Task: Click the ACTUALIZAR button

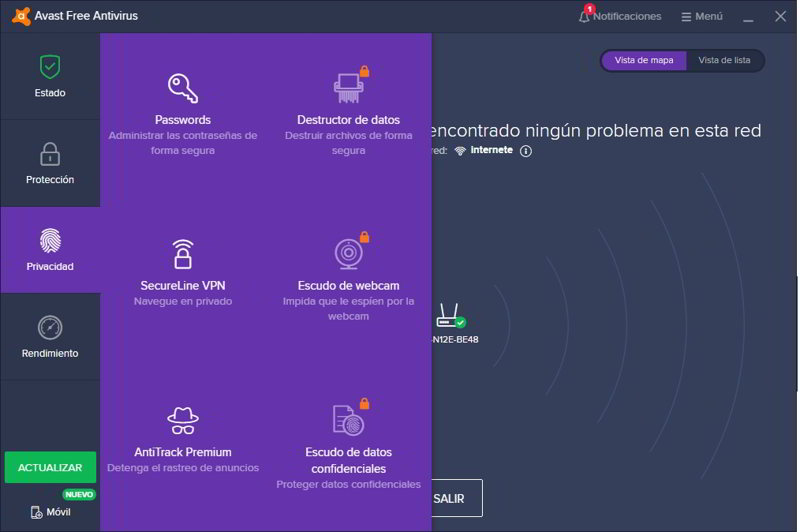Action: pos(50,467)
